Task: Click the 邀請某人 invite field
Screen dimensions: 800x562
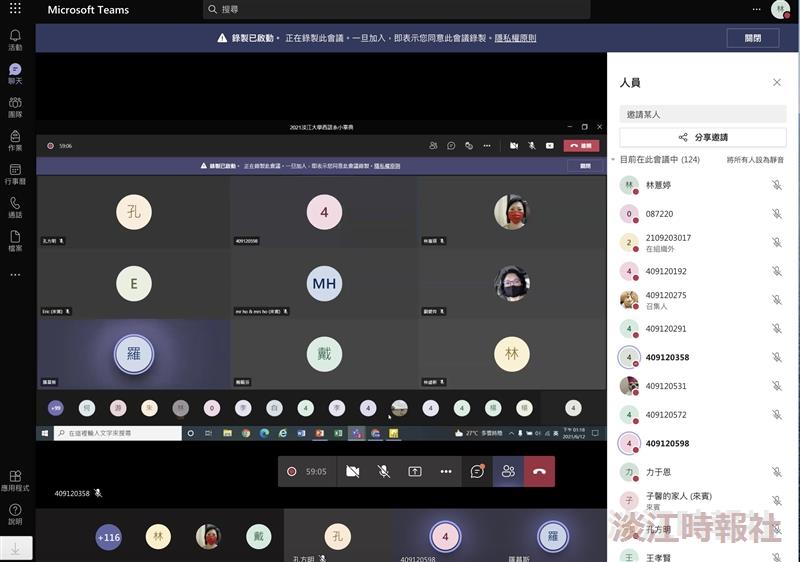Action: coord(703,114)
